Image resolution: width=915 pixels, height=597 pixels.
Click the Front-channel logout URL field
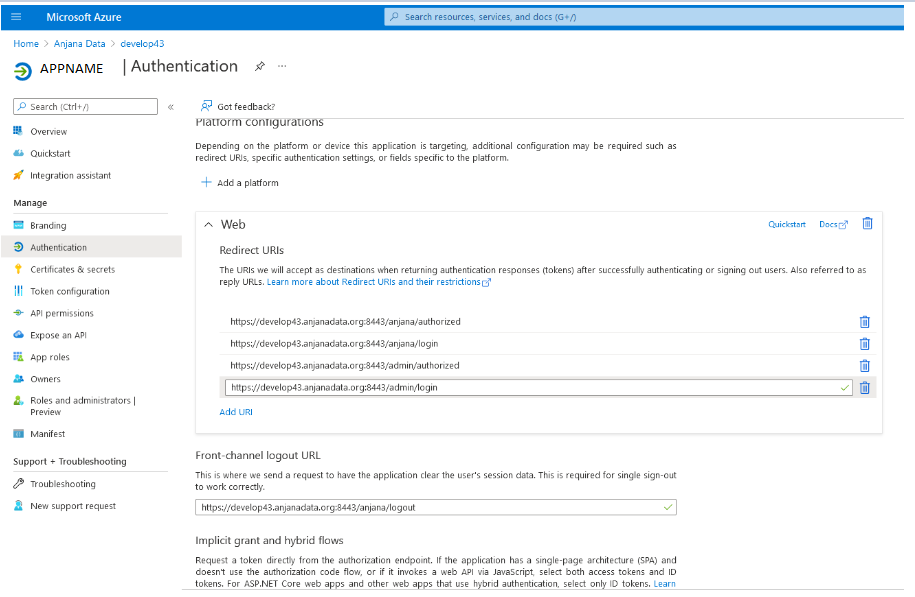coord(430,507)
